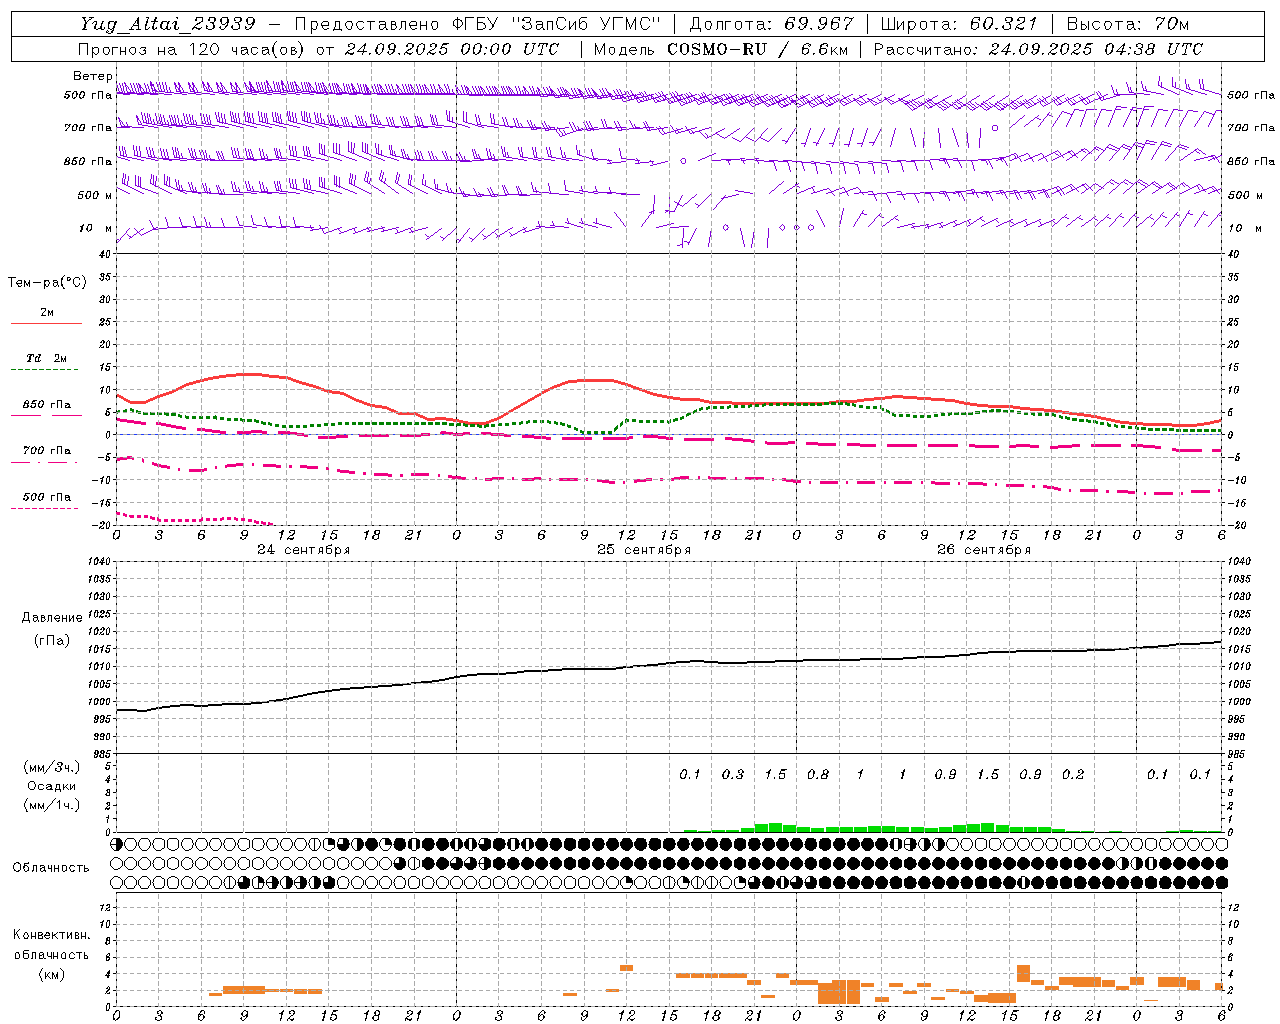Image resolution: width=1280 pixels, height=1024 pixels.
Task: Select the 'Предоставлено ФГБУ ЗапСиб УГМС' text
Action: pyautogui.click(x=478, y=24)
